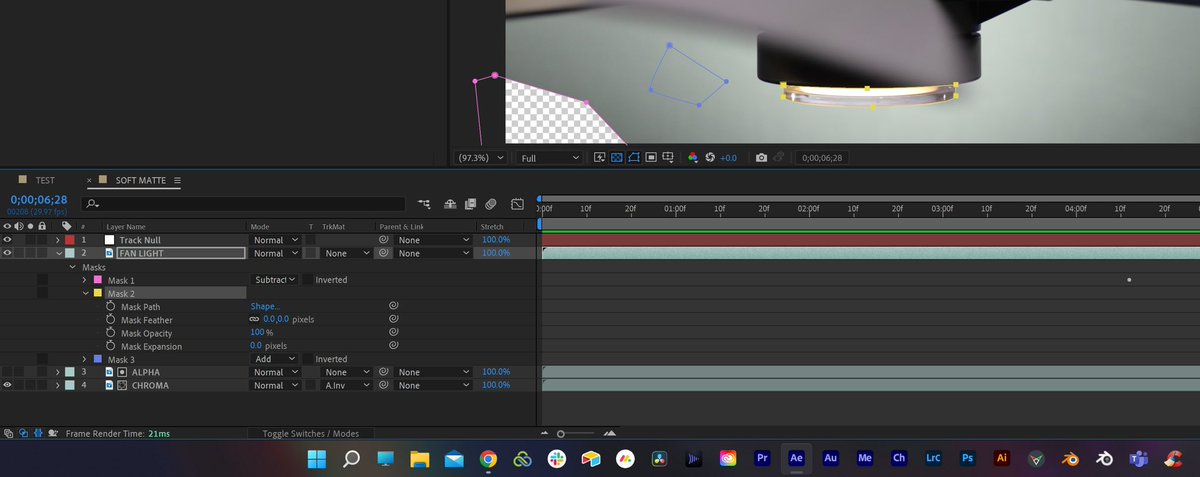Screen dimensions: 1200x477
Task: Expand the Mask 3 properties
Action: click(84, 359)
